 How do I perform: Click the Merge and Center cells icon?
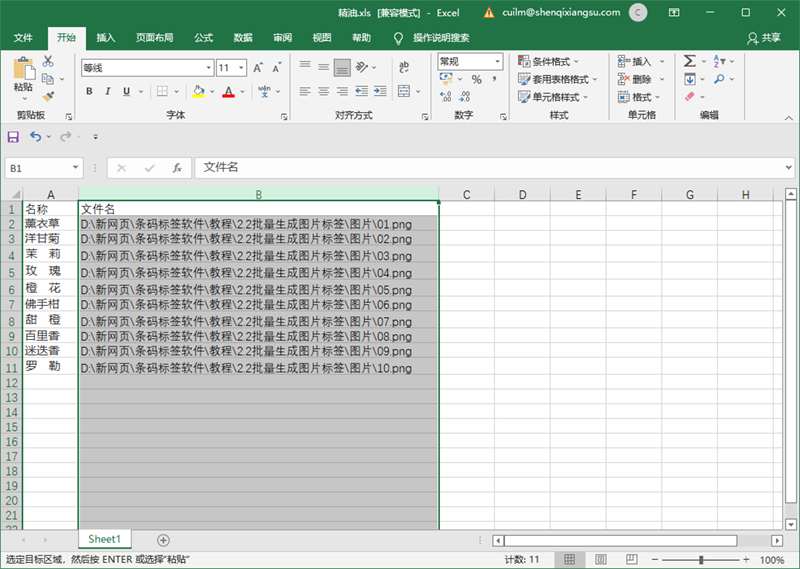pos(404,91)
